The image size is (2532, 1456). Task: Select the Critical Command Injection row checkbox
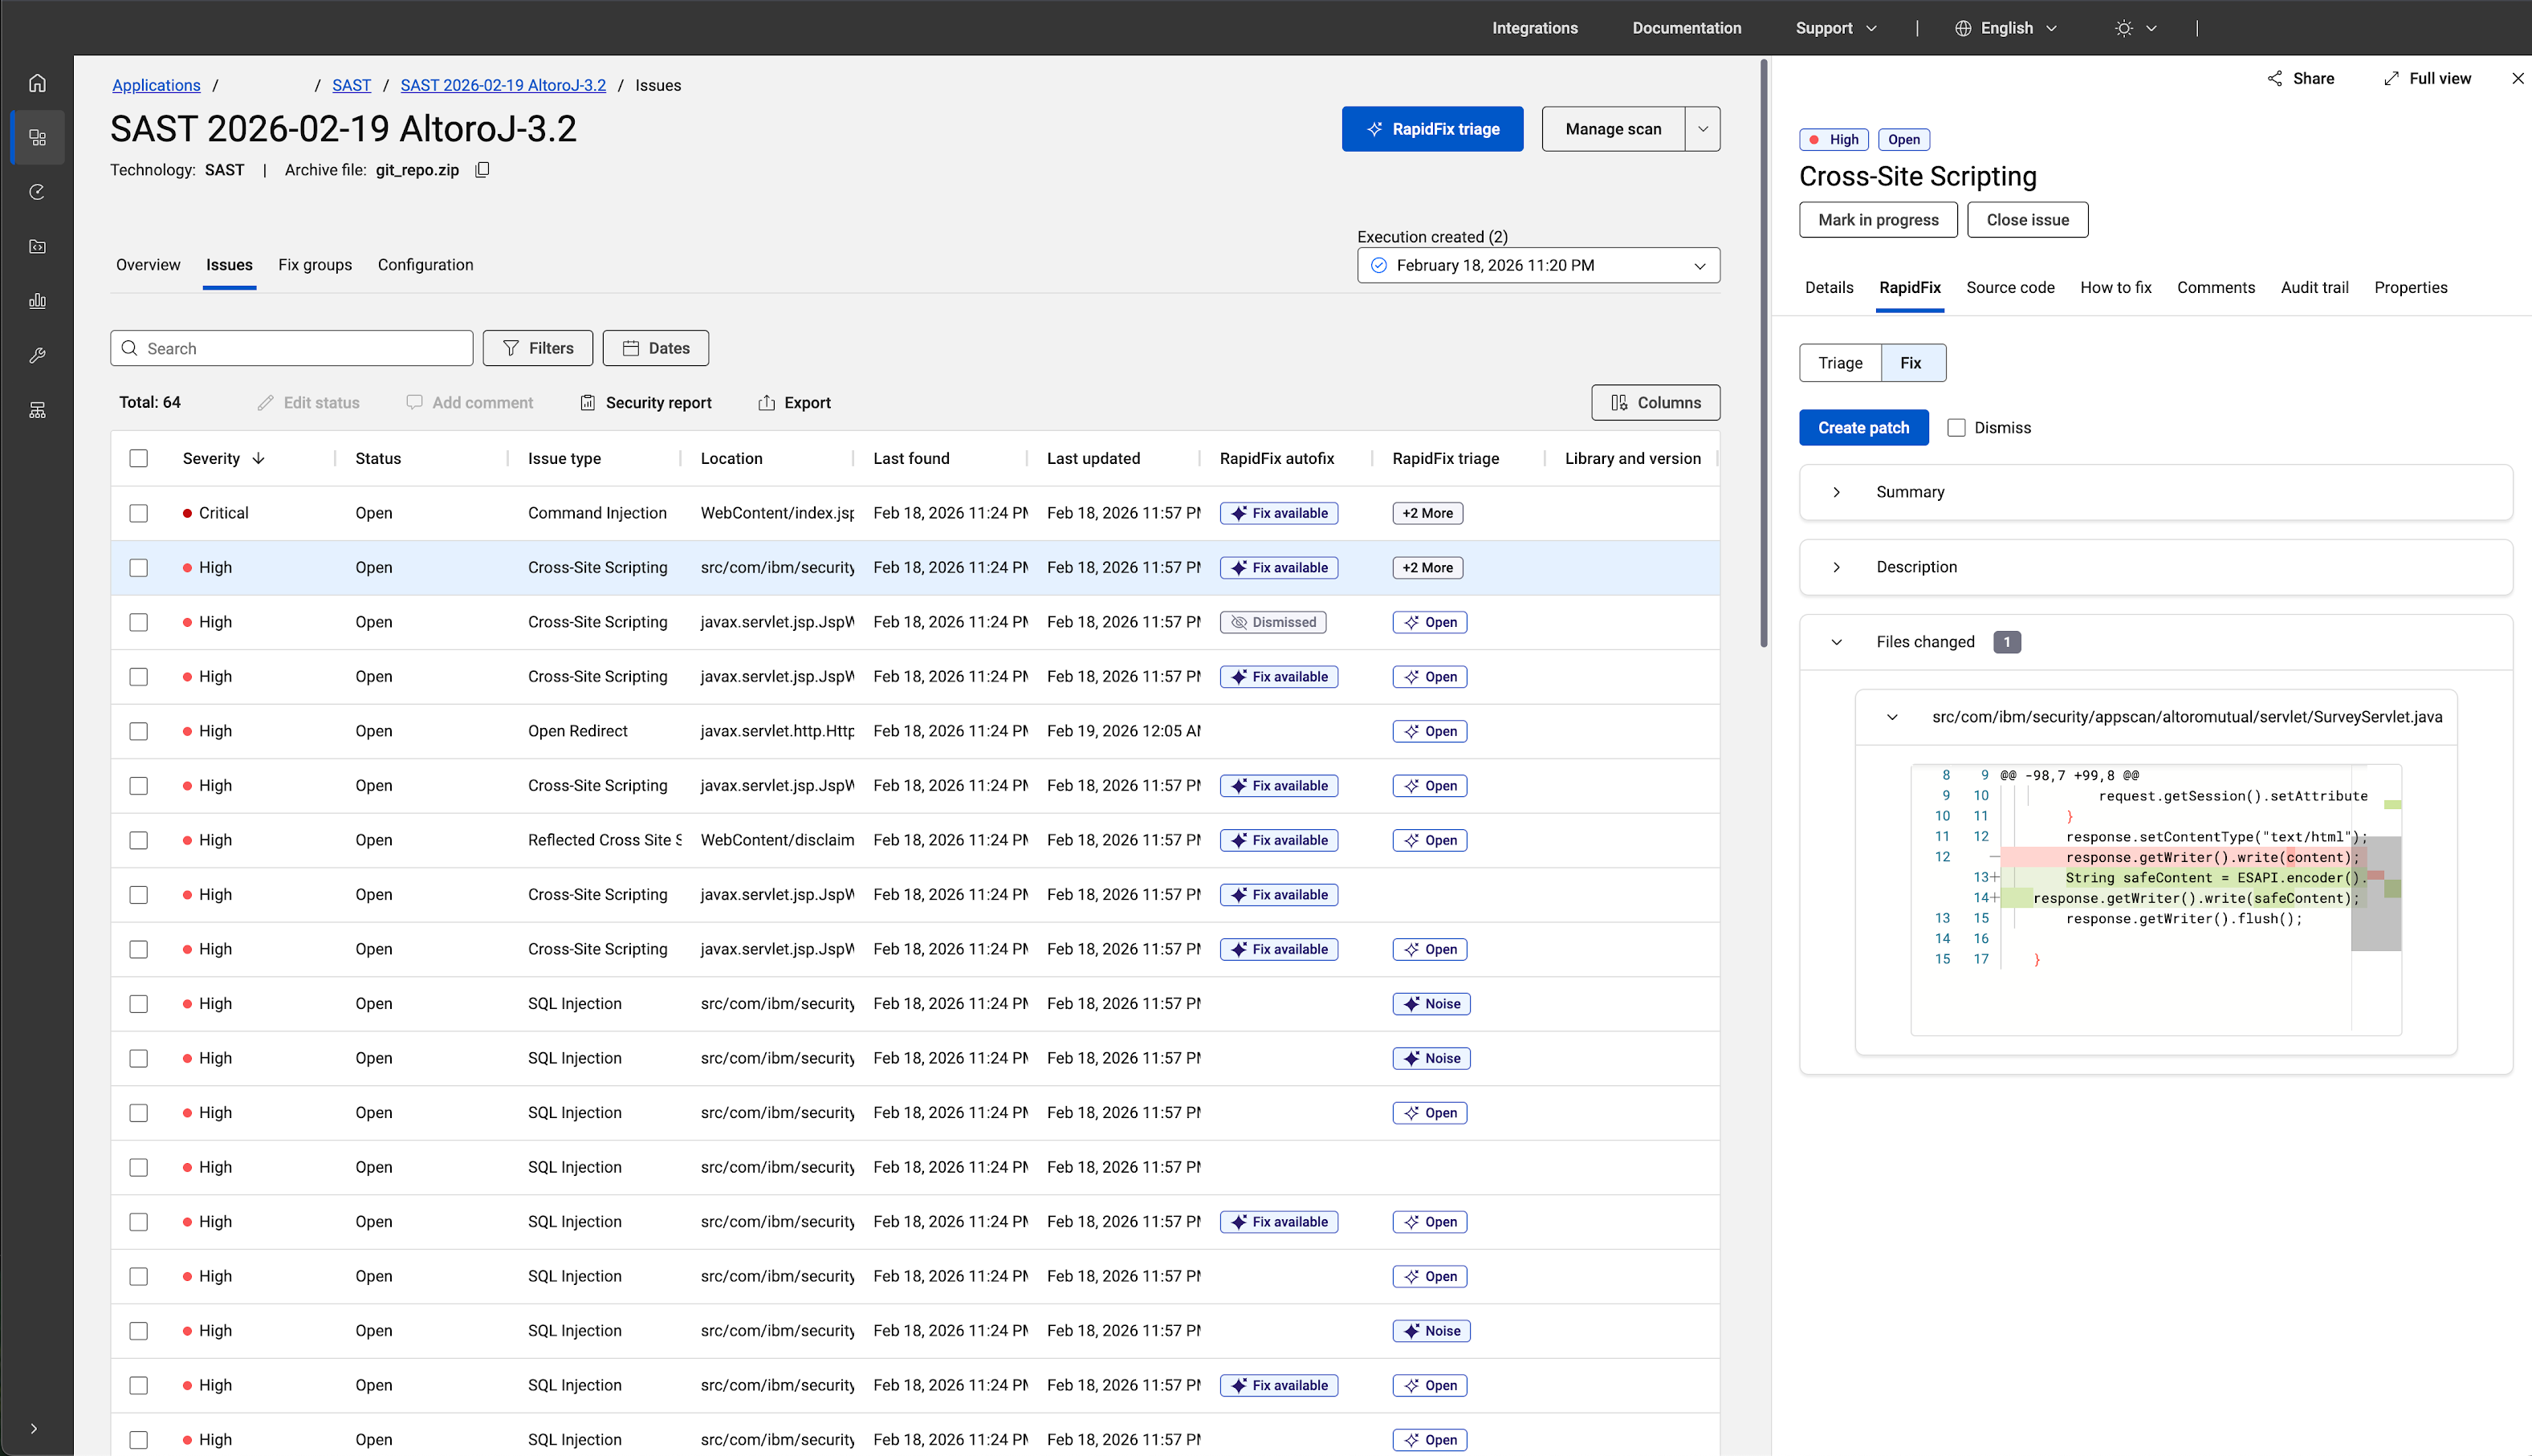click(x=139, y=513)
